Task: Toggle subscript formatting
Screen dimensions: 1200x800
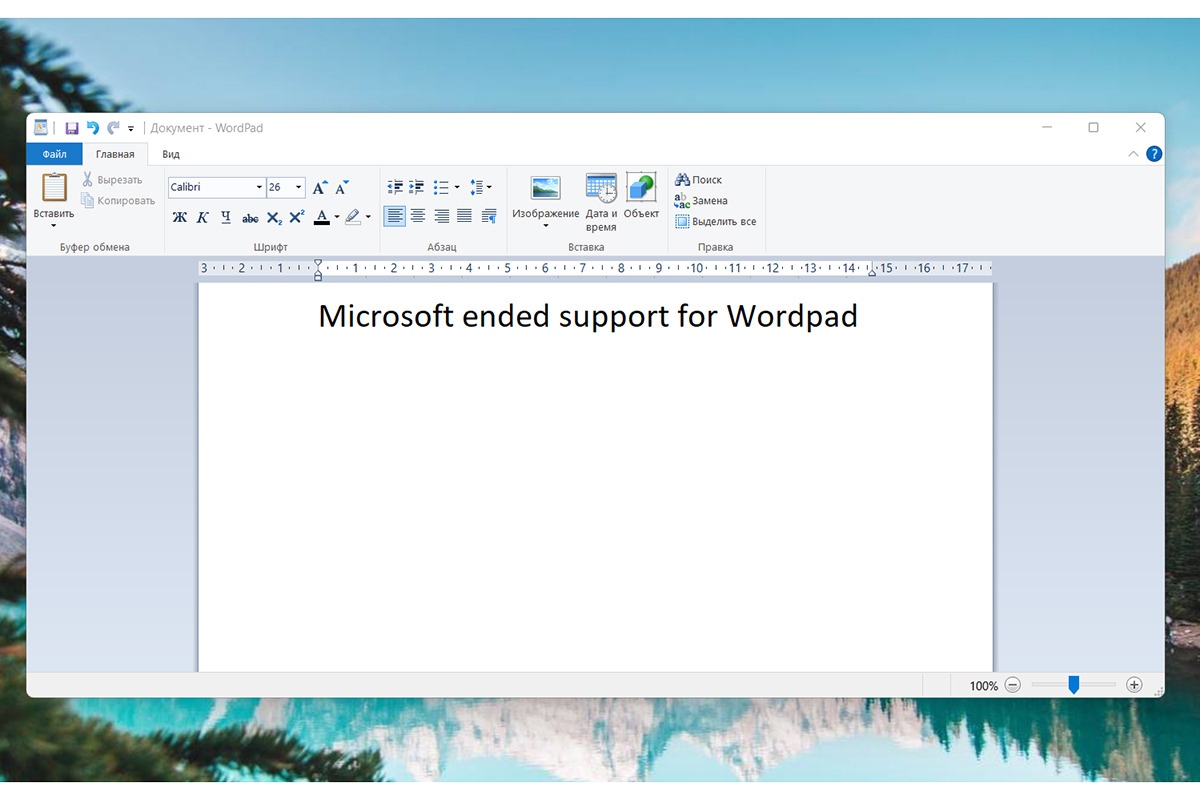Action: (x=274, y=217)
